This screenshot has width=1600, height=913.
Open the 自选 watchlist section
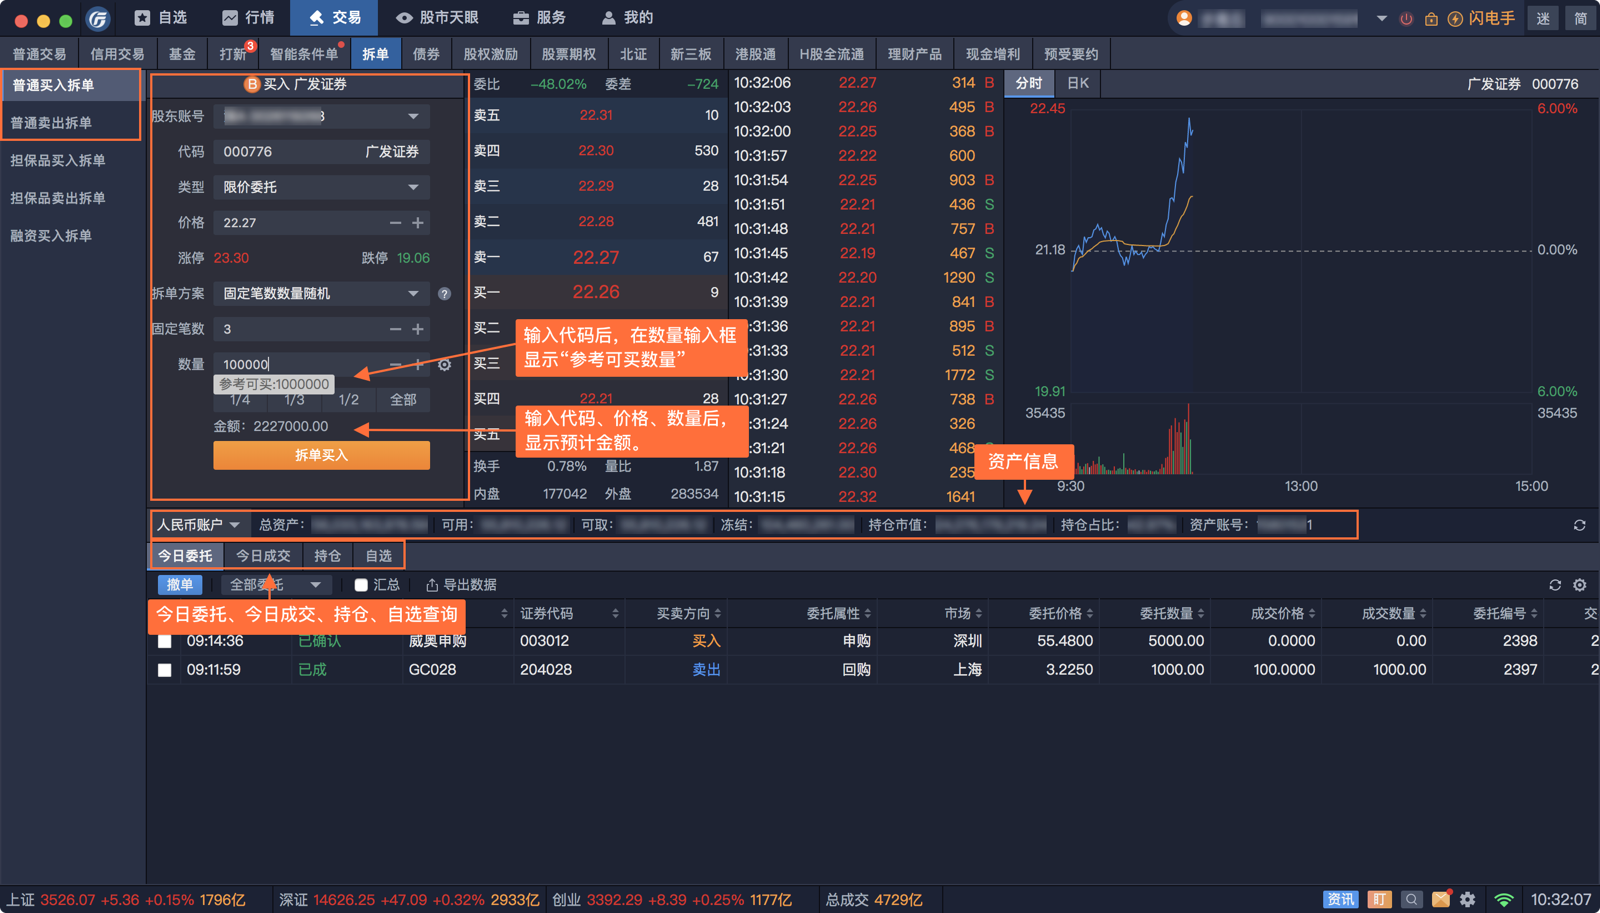point(161,18)
